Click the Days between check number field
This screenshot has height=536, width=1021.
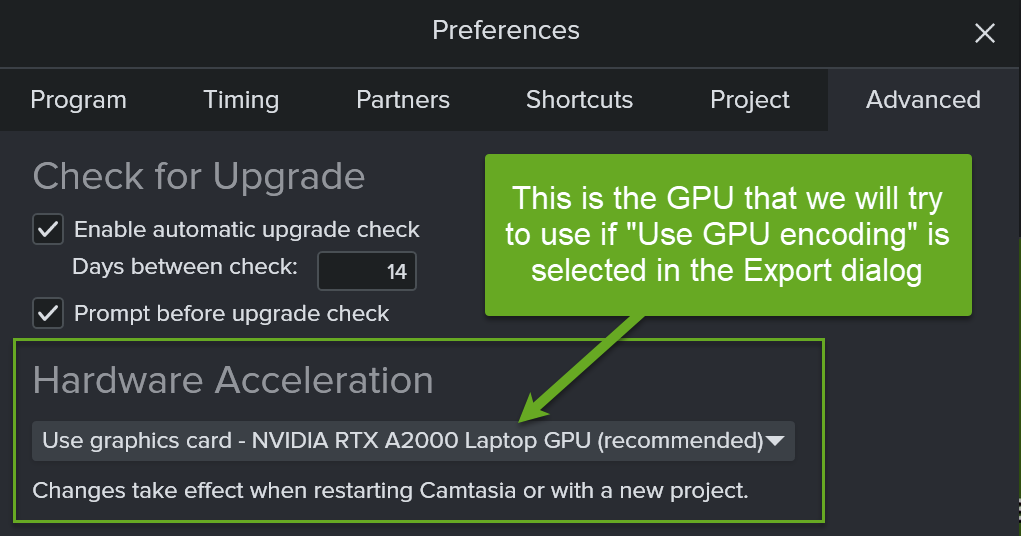coord(367,271)
